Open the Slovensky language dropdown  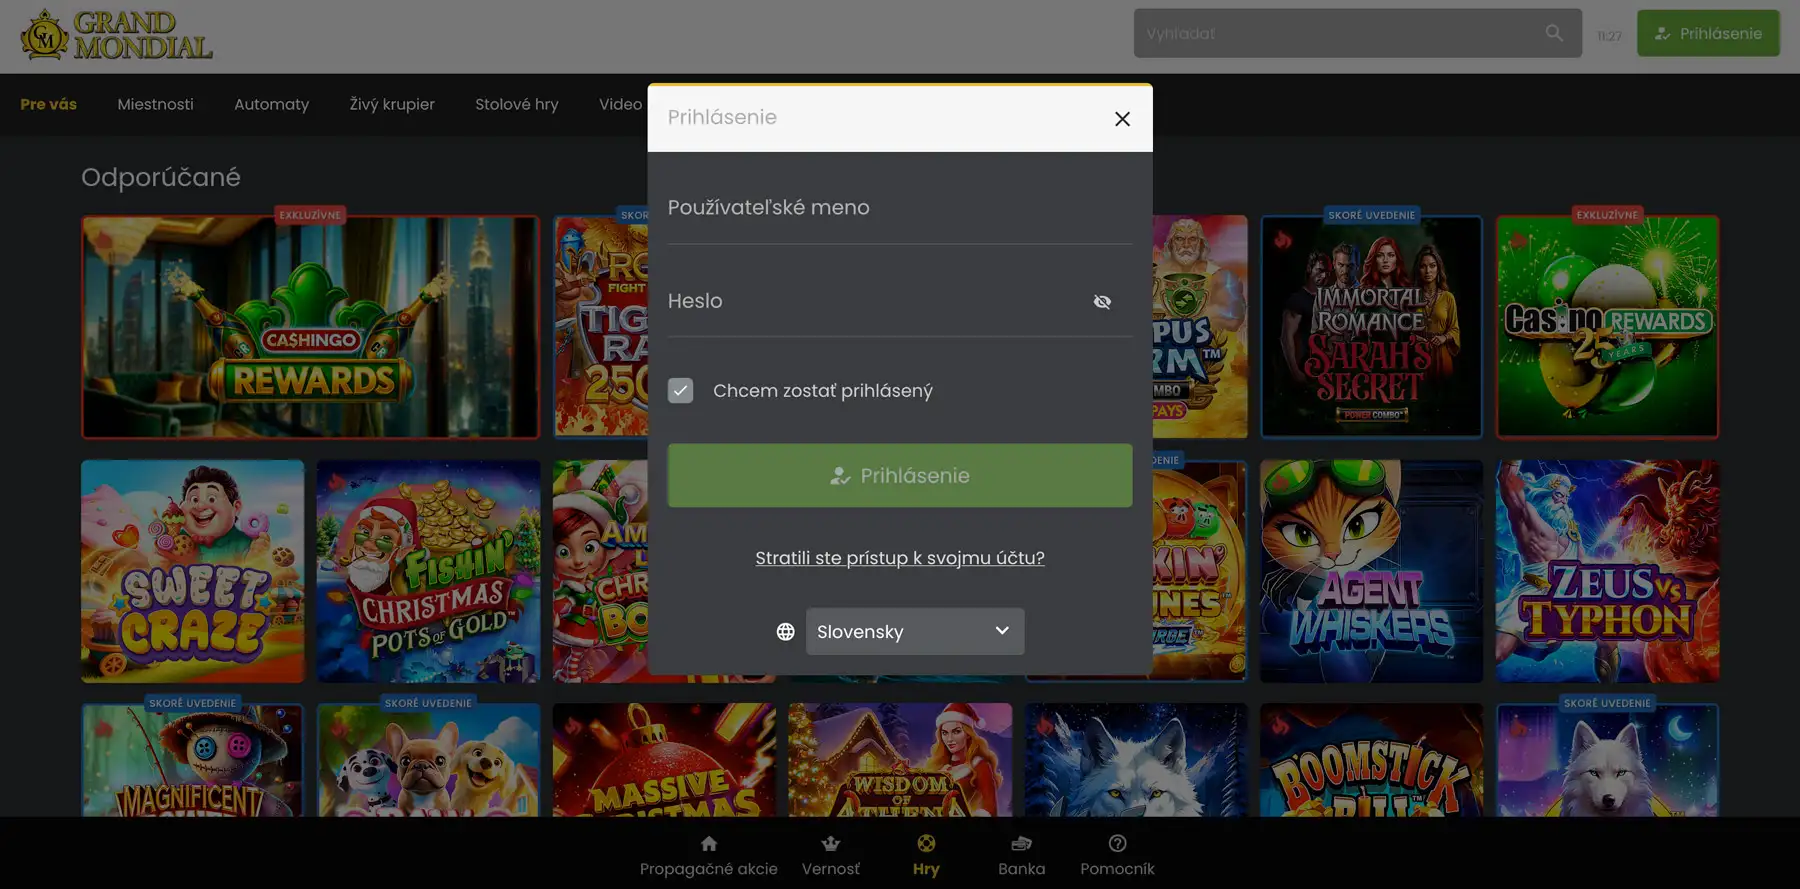click(x=915, y=631)
